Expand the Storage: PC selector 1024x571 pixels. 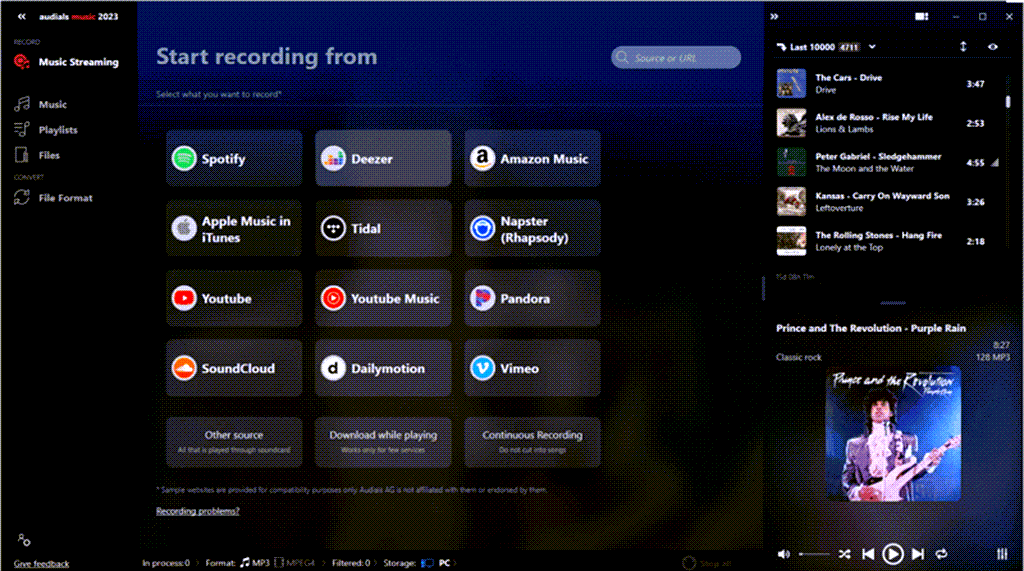420,563
